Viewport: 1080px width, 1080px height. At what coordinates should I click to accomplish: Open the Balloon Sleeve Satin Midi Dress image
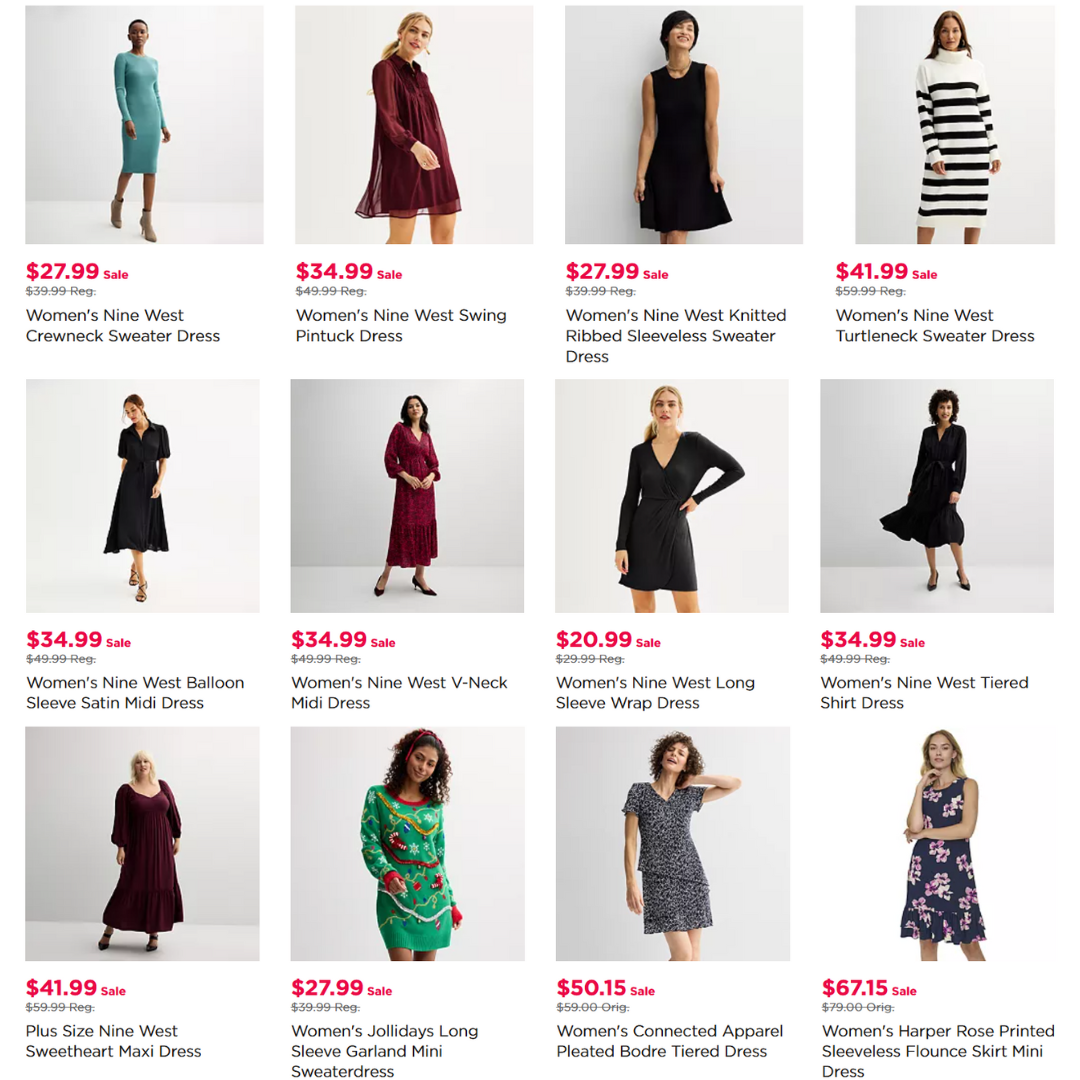point(143,496)
